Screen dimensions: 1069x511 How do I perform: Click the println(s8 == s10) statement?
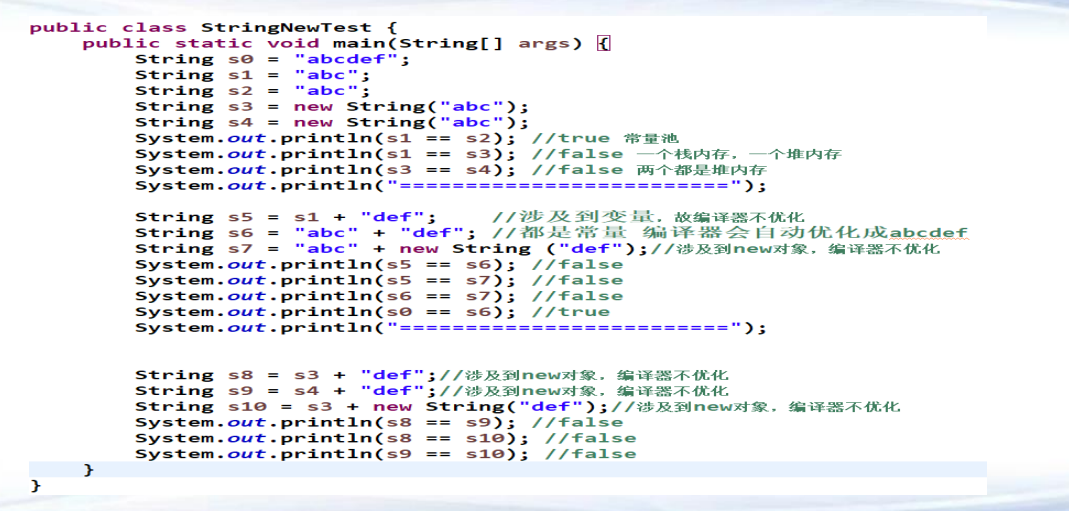point(332,438)
